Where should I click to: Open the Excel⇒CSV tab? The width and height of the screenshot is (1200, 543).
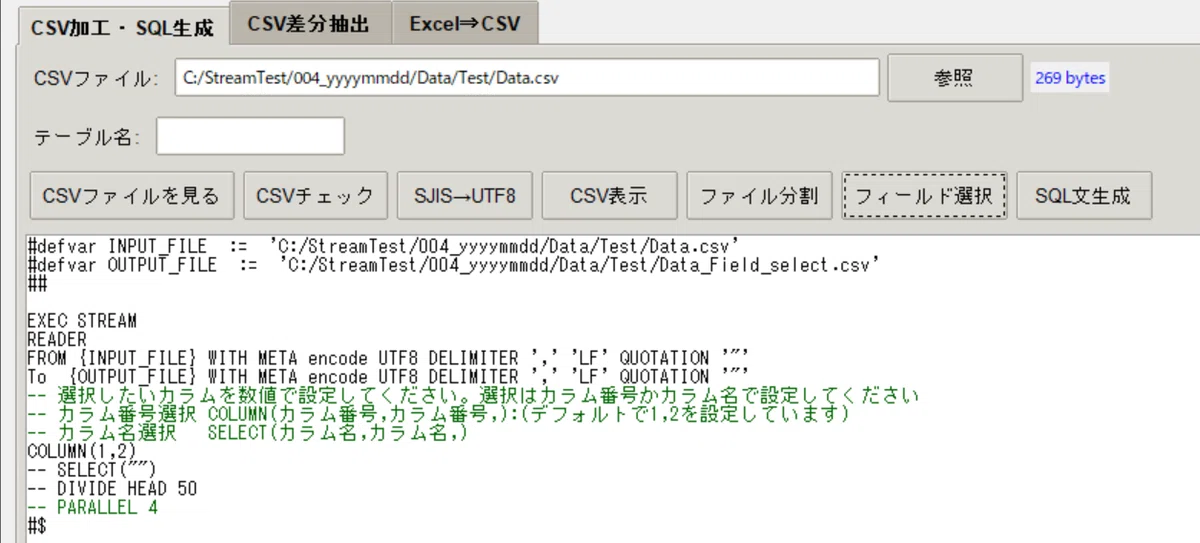464,24
